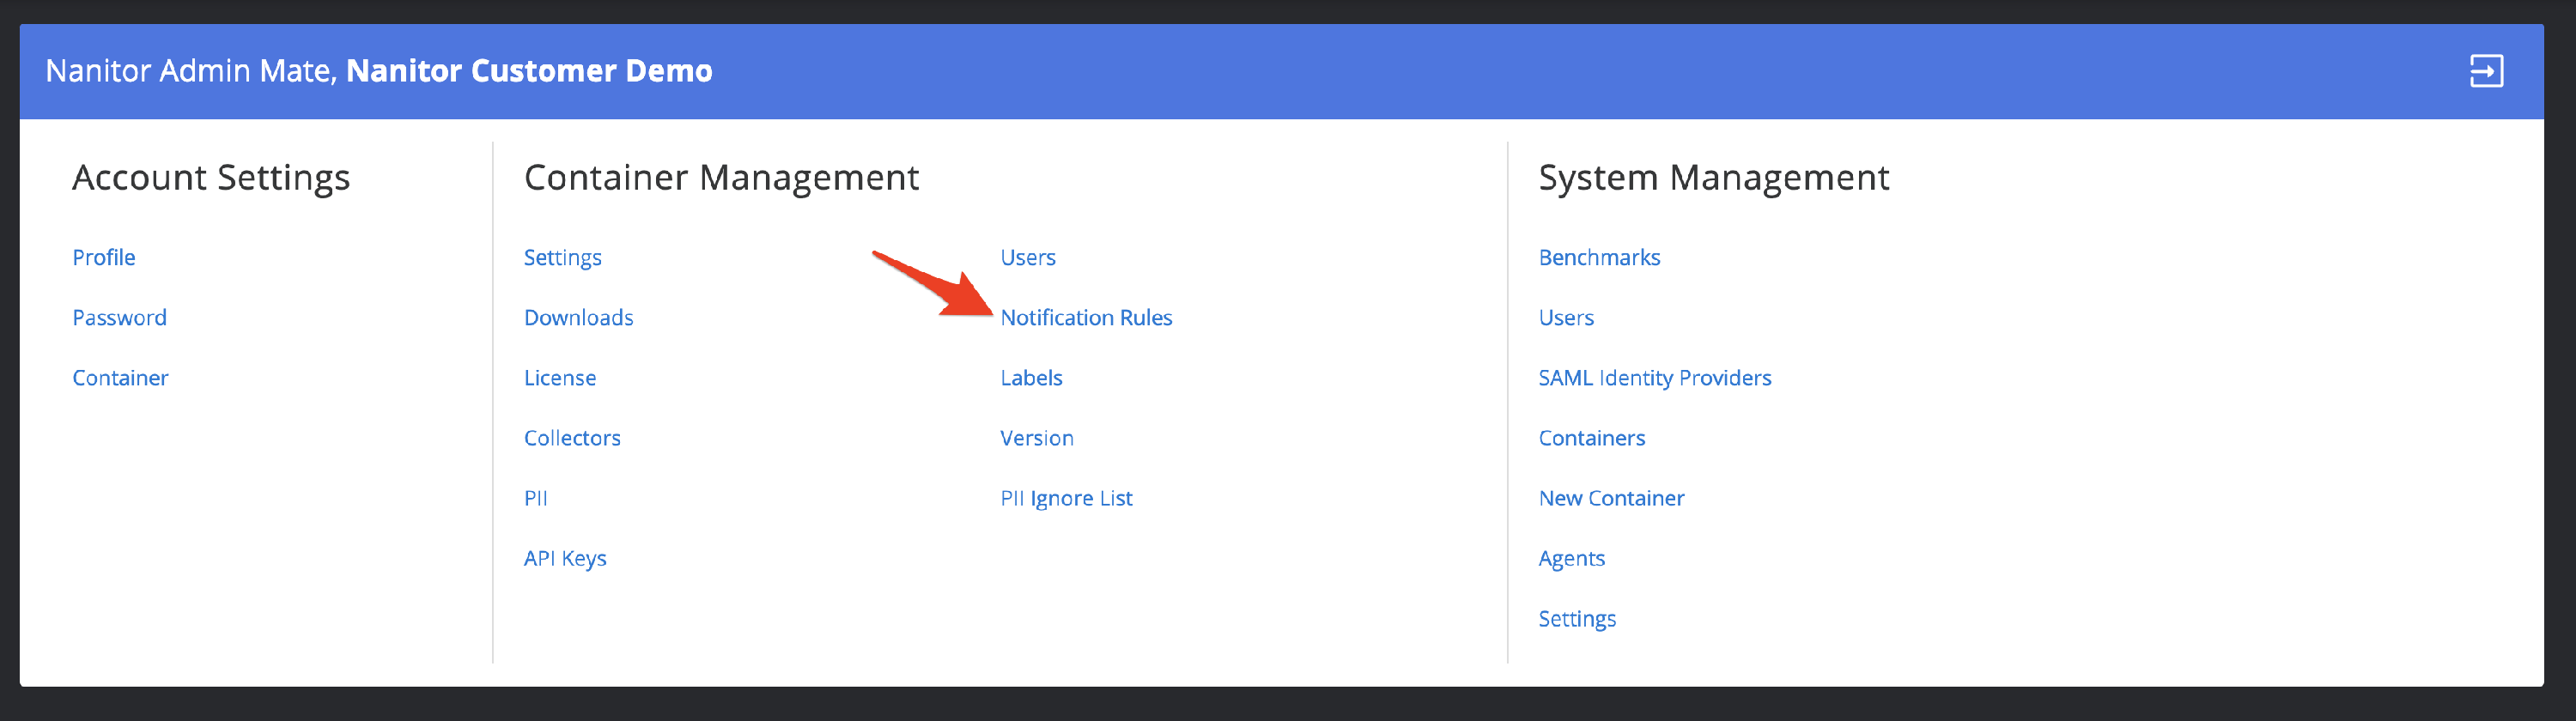Open the API Keys page

(565, 558)
